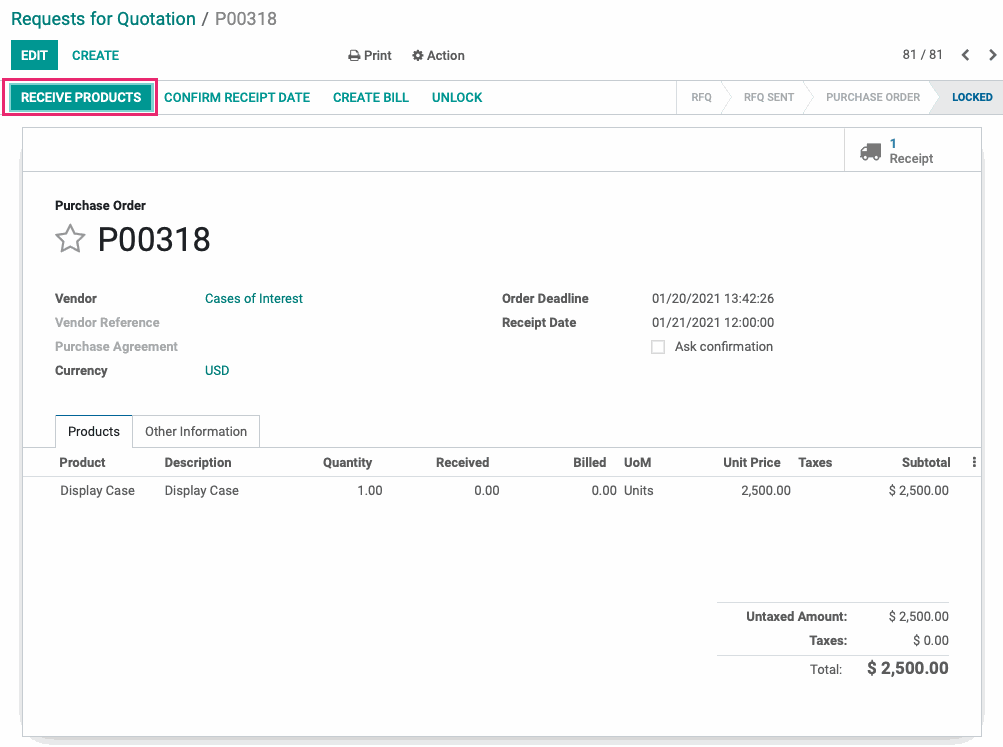Select the Display Case description cell
Viewport: 1003px width, 747px height.
tap(201, 491)
